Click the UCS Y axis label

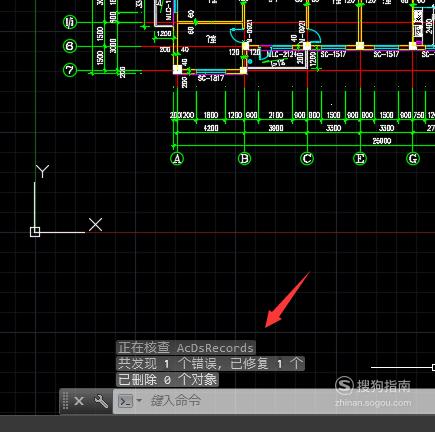[x=42, y=171]
